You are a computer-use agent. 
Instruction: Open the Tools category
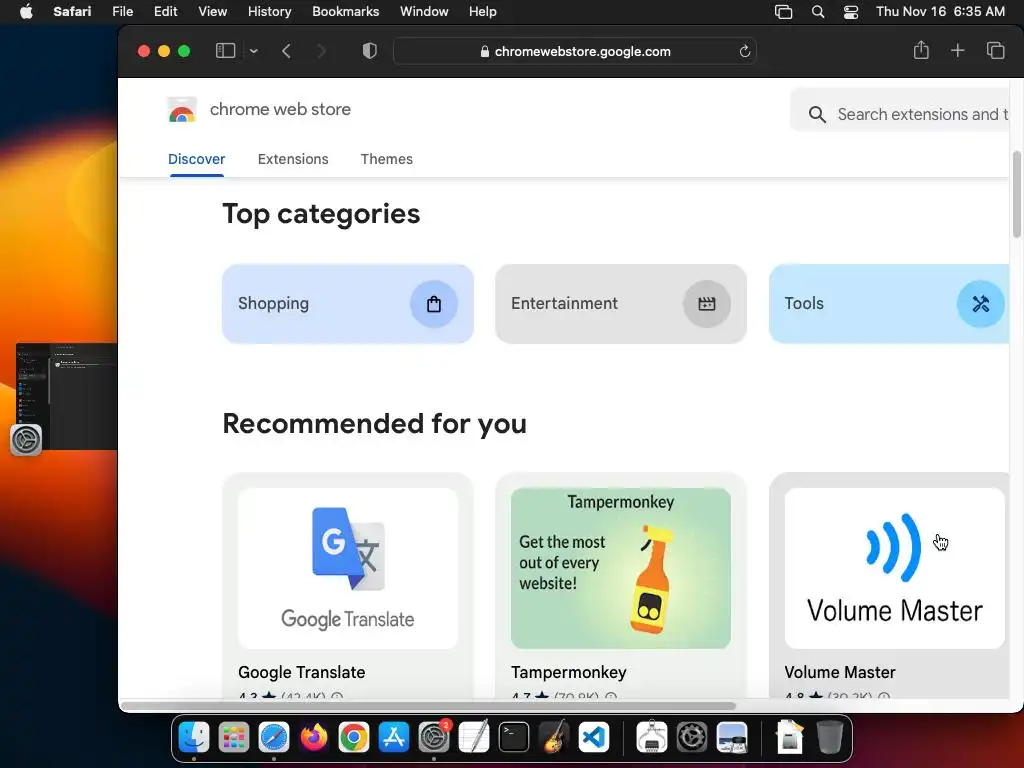tap(889, 304)
